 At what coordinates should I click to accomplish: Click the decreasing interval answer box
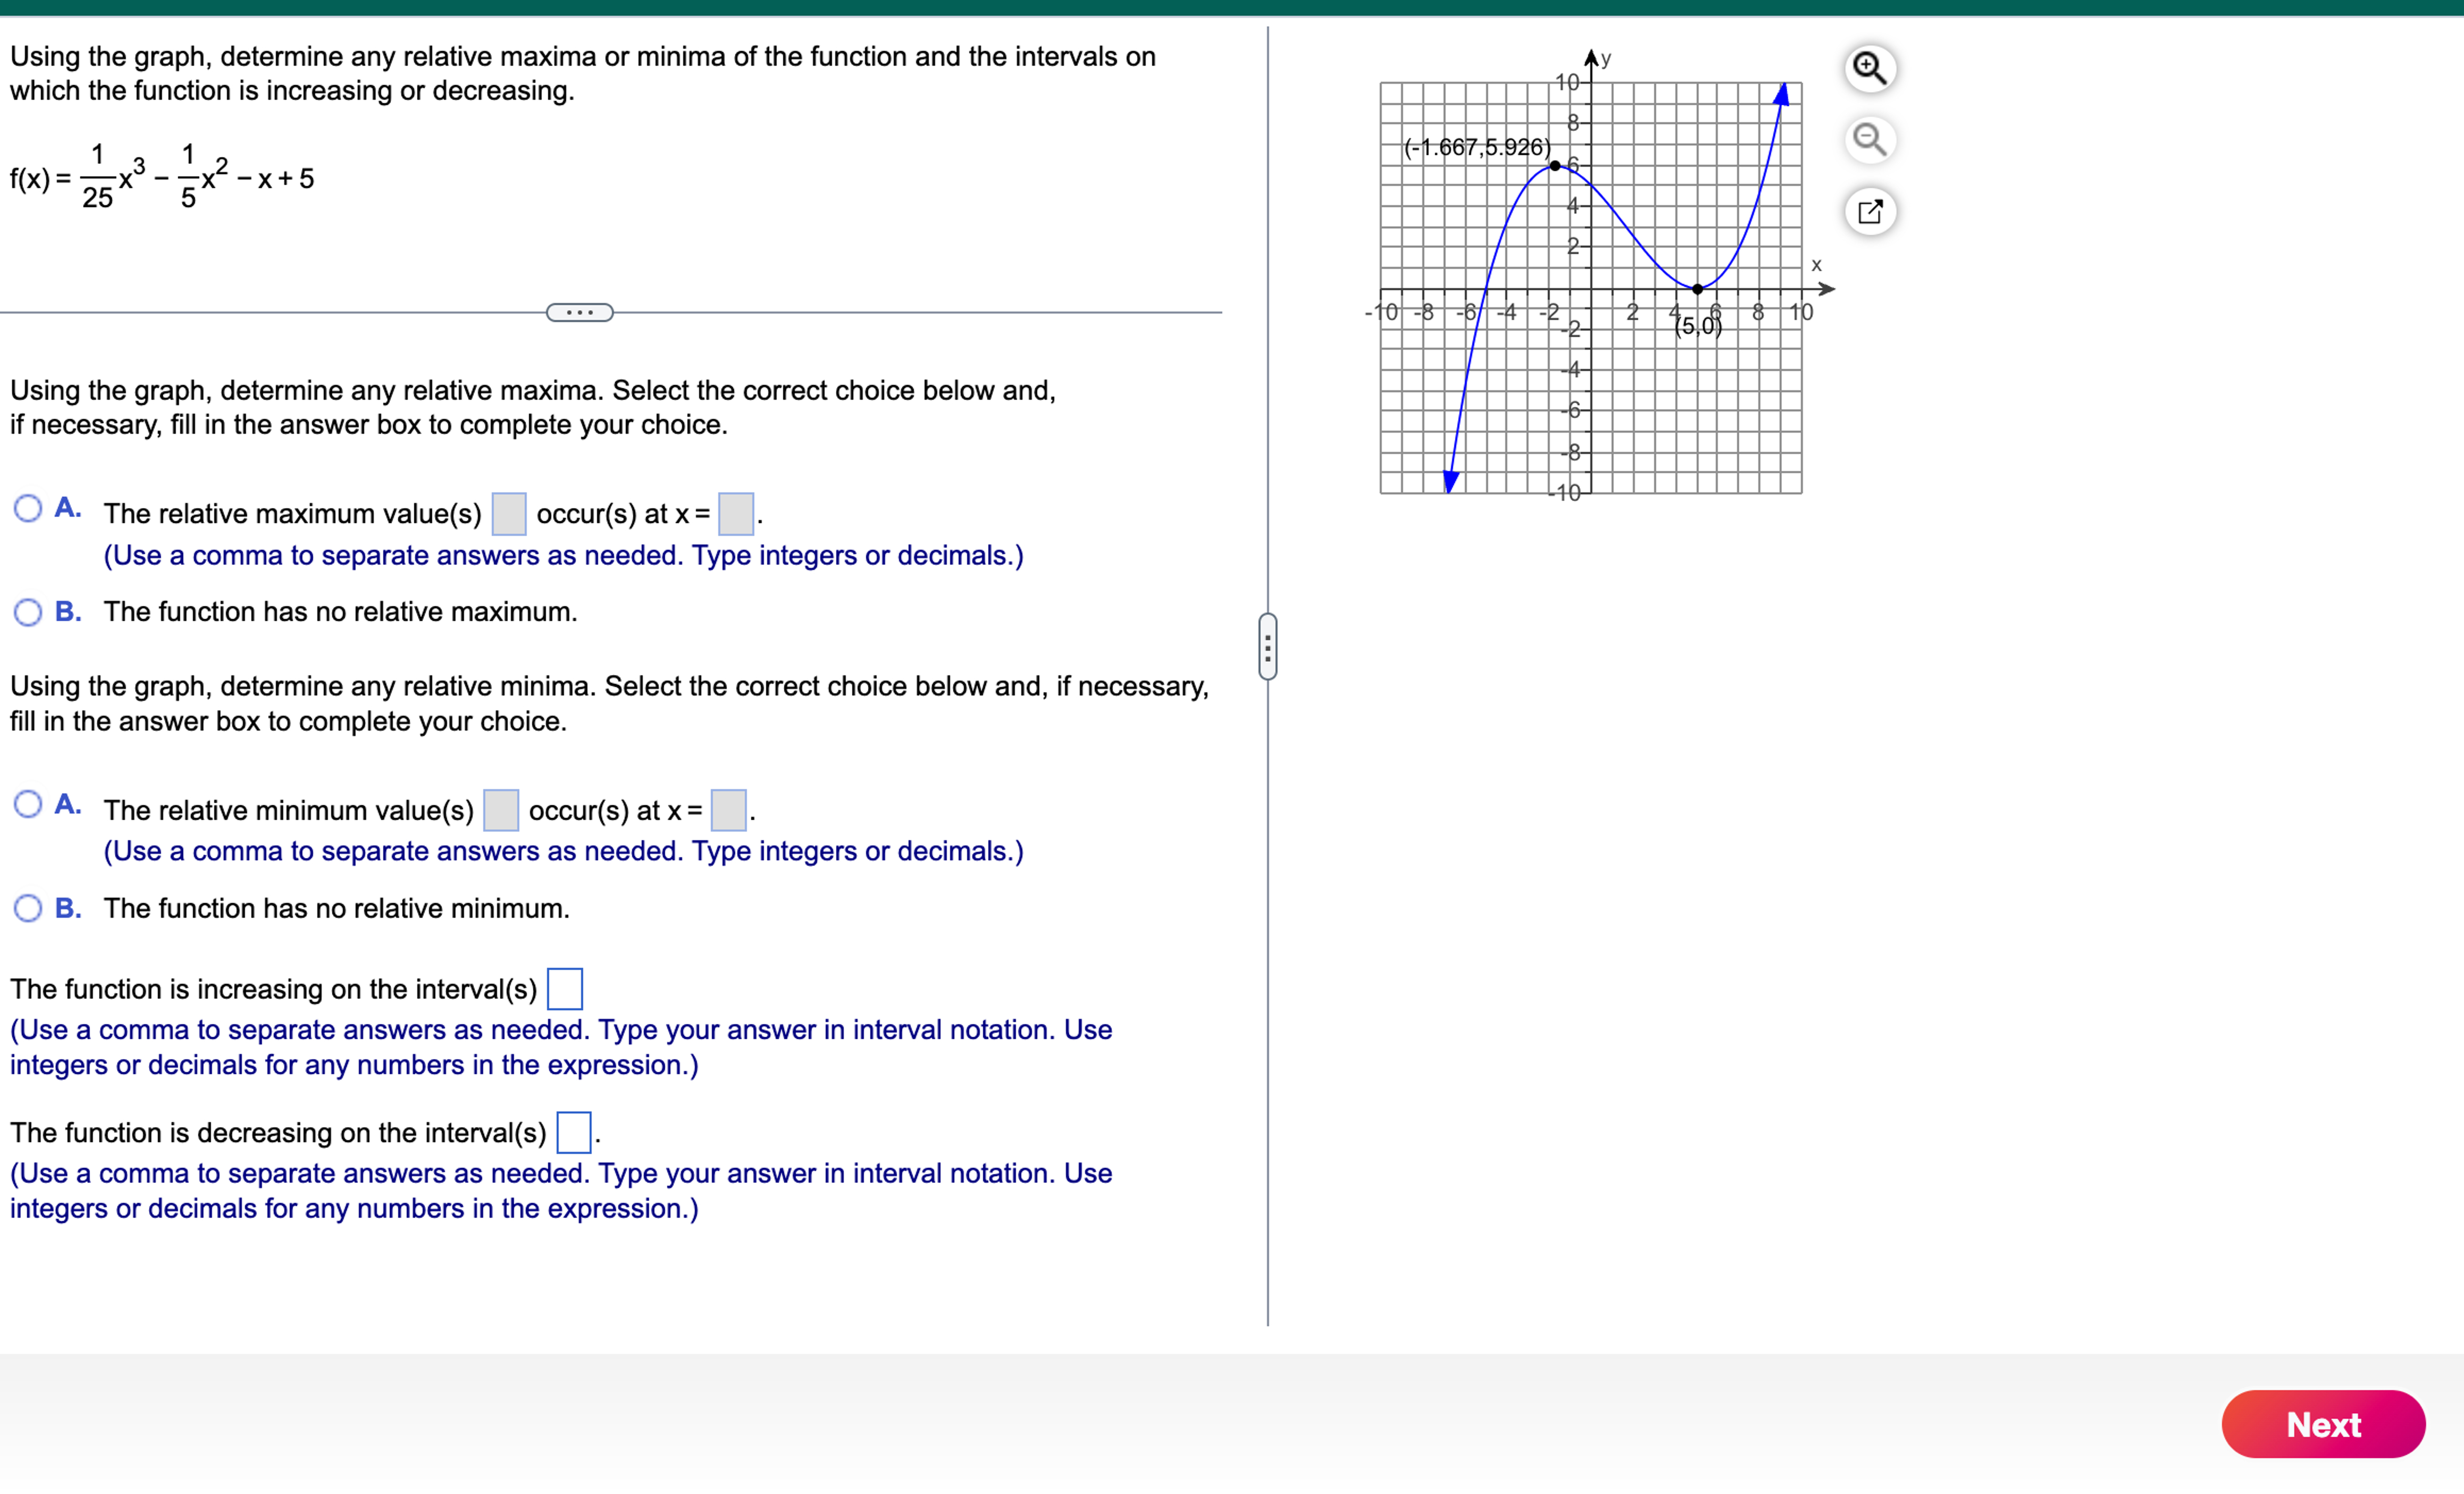pos(574,1132)
